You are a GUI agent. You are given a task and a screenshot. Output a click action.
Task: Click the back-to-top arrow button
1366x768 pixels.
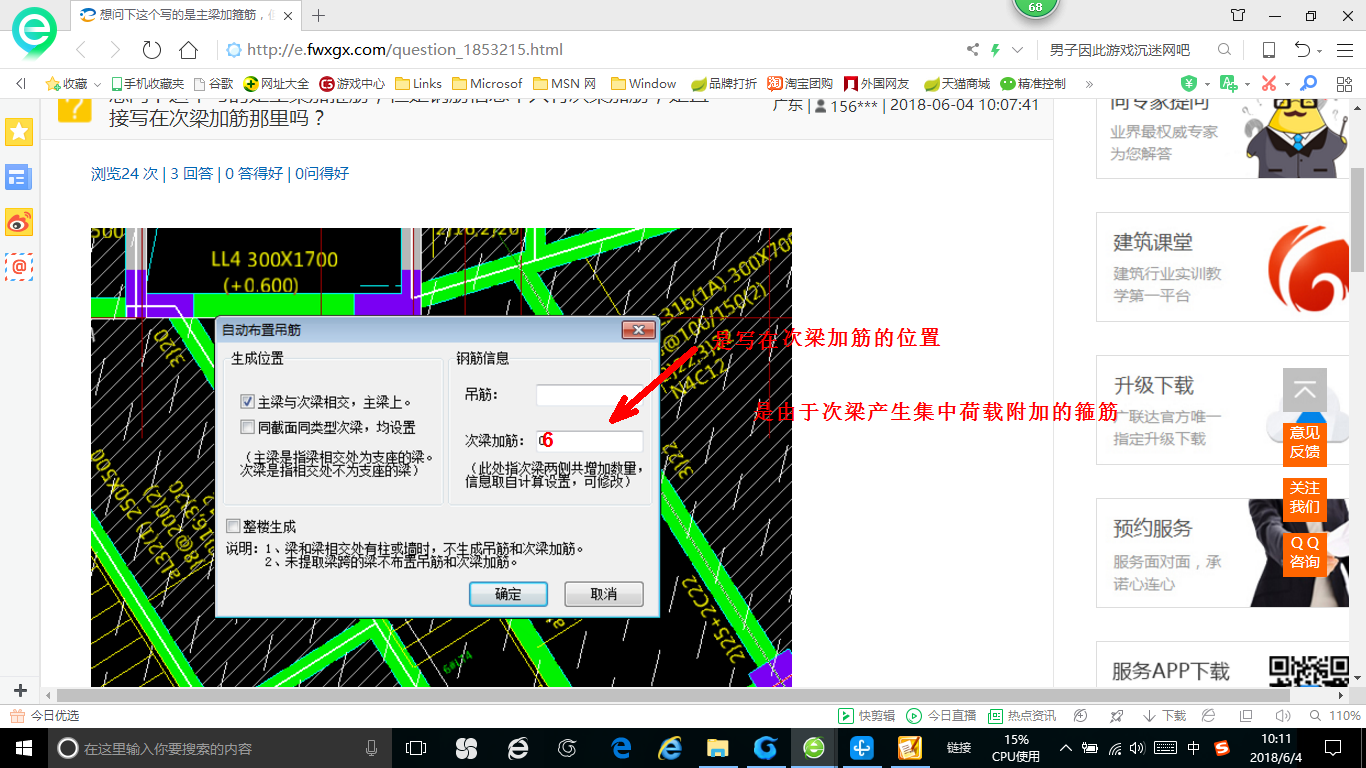(1304, 391)
